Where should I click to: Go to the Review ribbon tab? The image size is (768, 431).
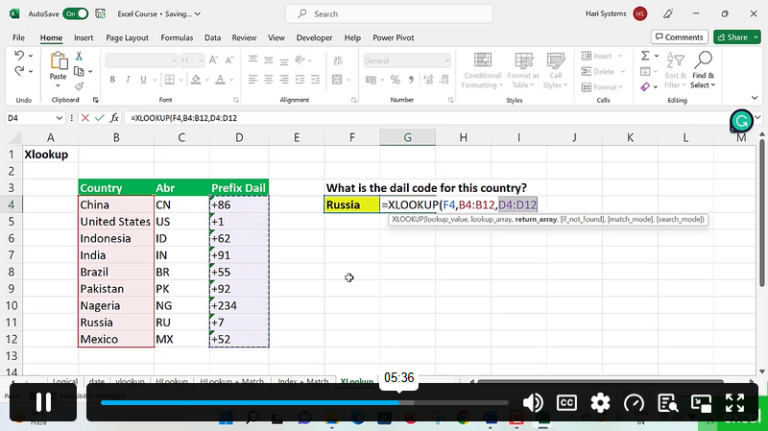pyautogui.click(x=244, y=37)
